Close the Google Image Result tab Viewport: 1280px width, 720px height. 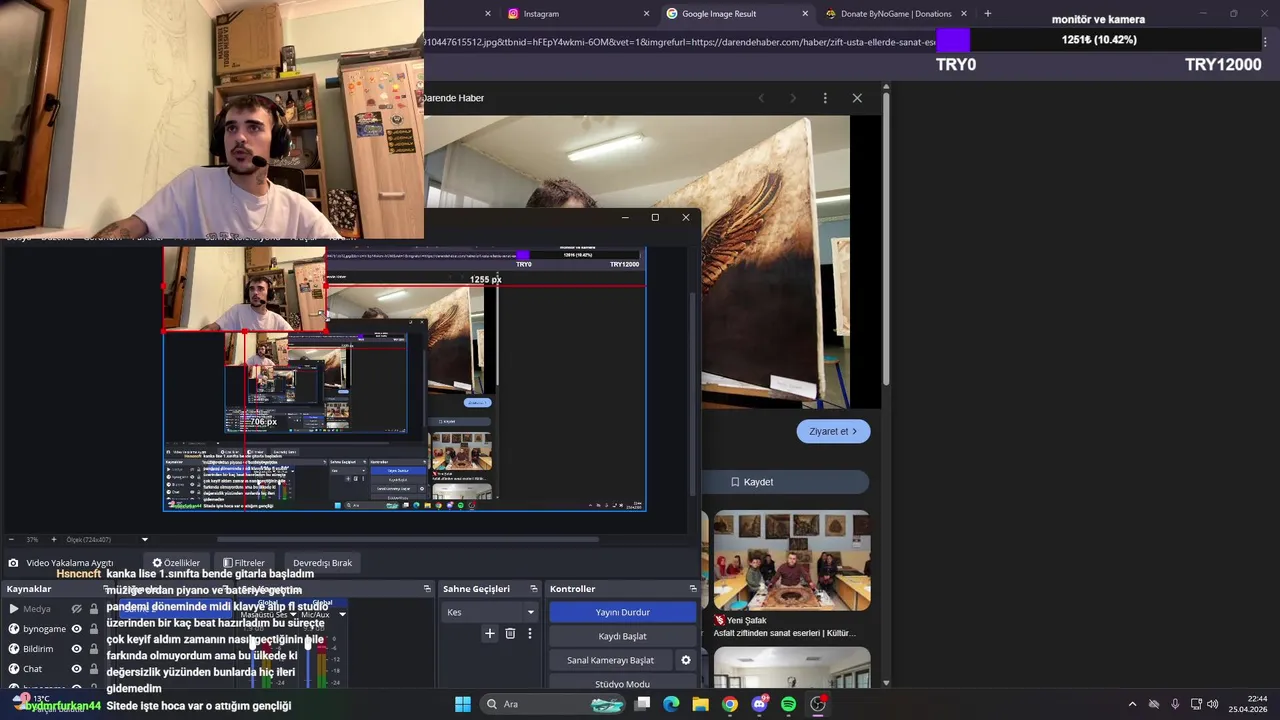pos(805,14)
